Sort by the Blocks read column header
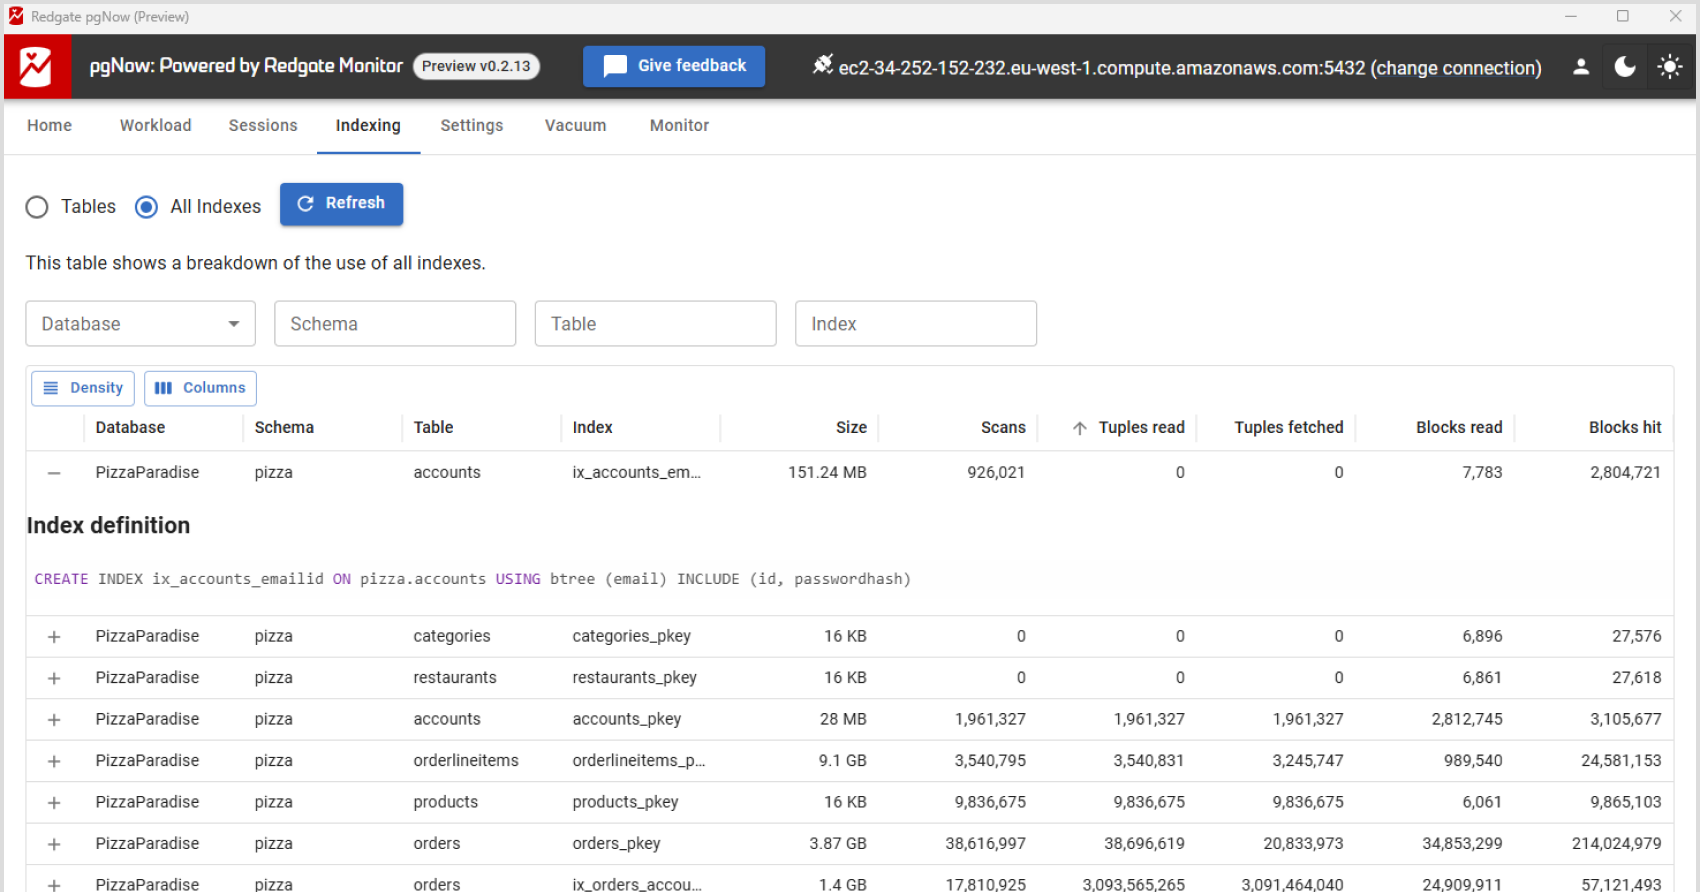The width and height of the screenshot is (1700, 892). 1459,427
